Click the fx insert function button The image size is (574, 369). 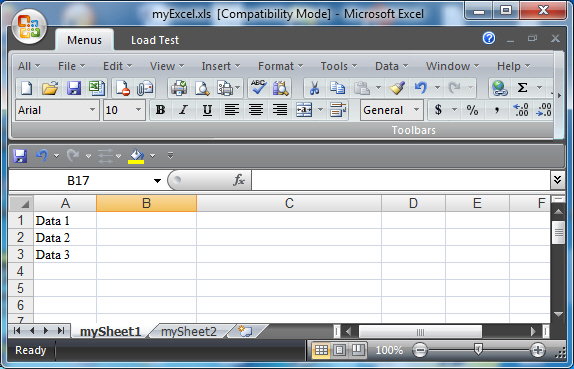[239, 180]
